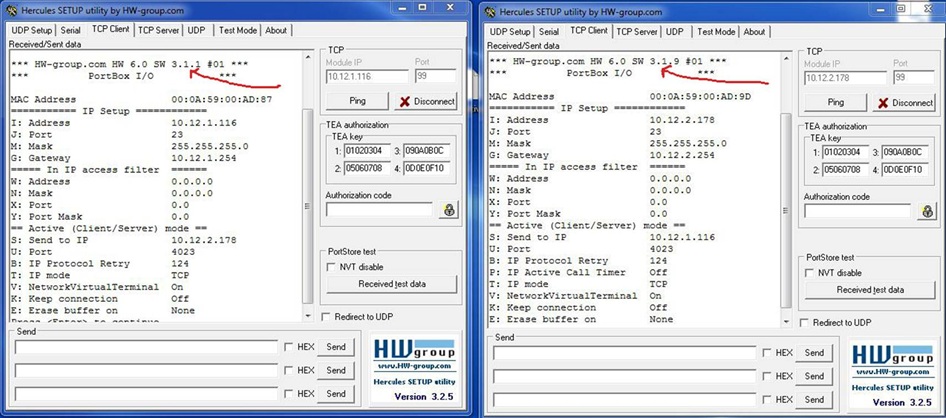Open www.HW-group.com link in right window

892,372
